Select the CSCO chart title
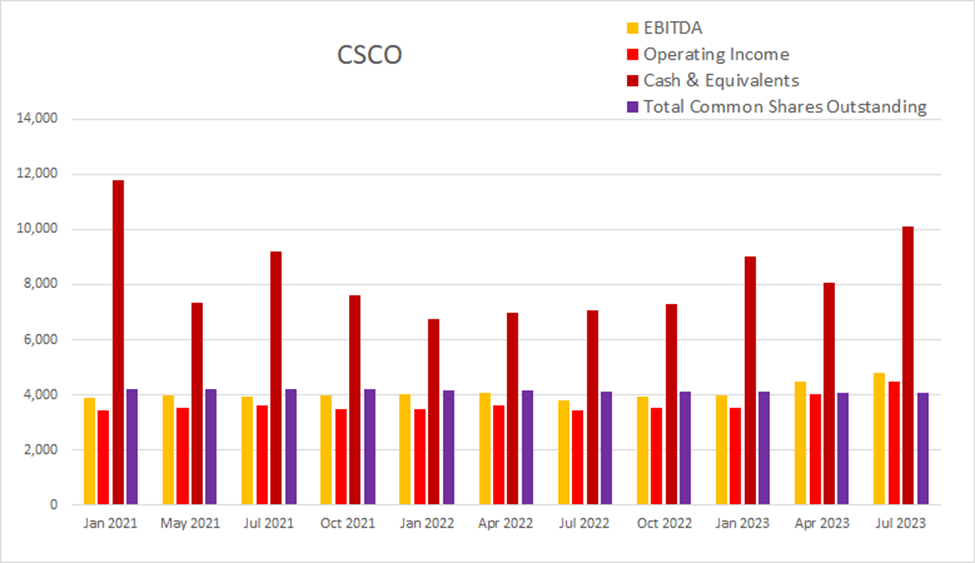Screen dimensions: 975x563 click(x=369, y=55)
